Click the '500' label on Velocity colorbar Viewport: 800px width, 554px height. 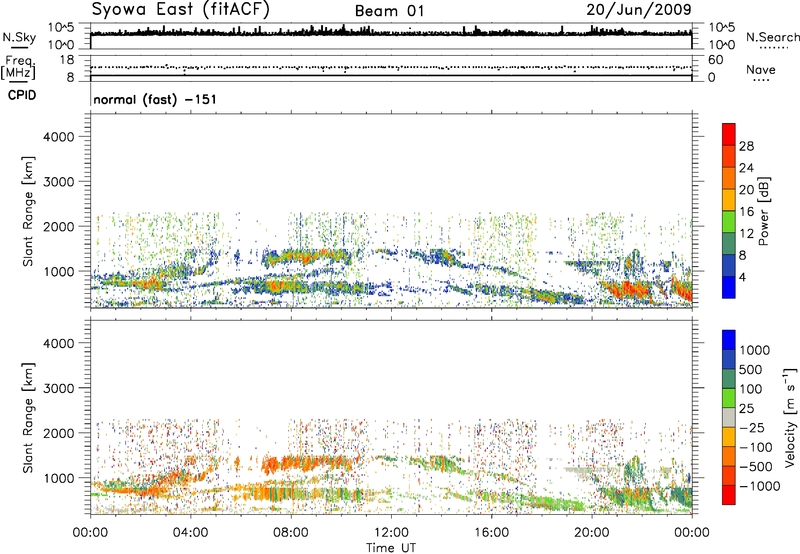point(750,370)
